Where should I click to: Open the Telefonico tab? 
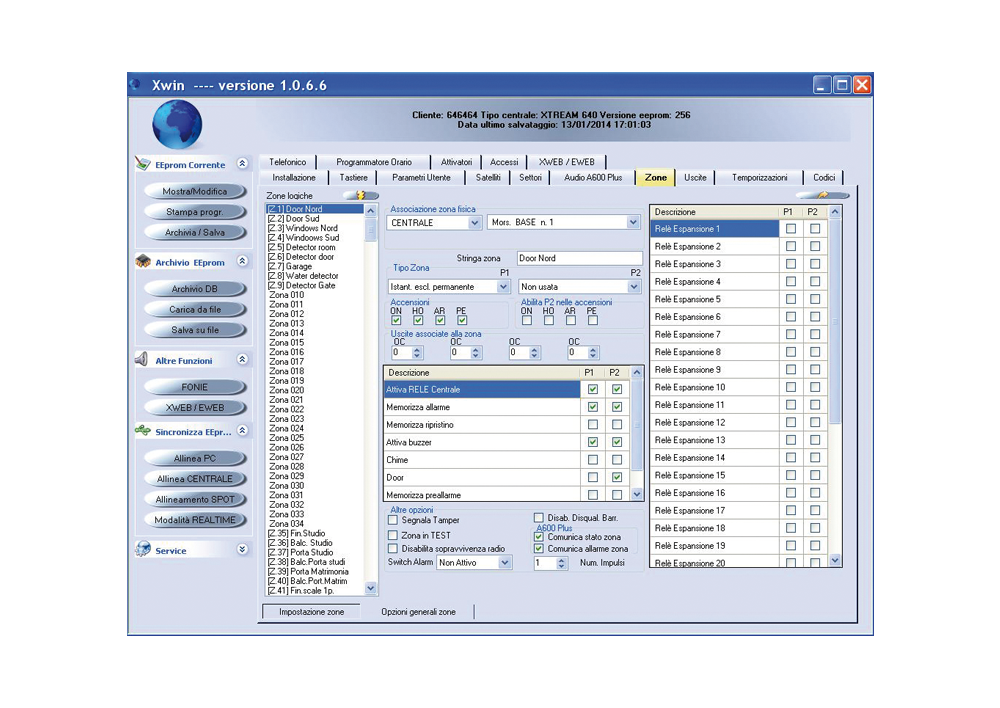click(288, 162)
